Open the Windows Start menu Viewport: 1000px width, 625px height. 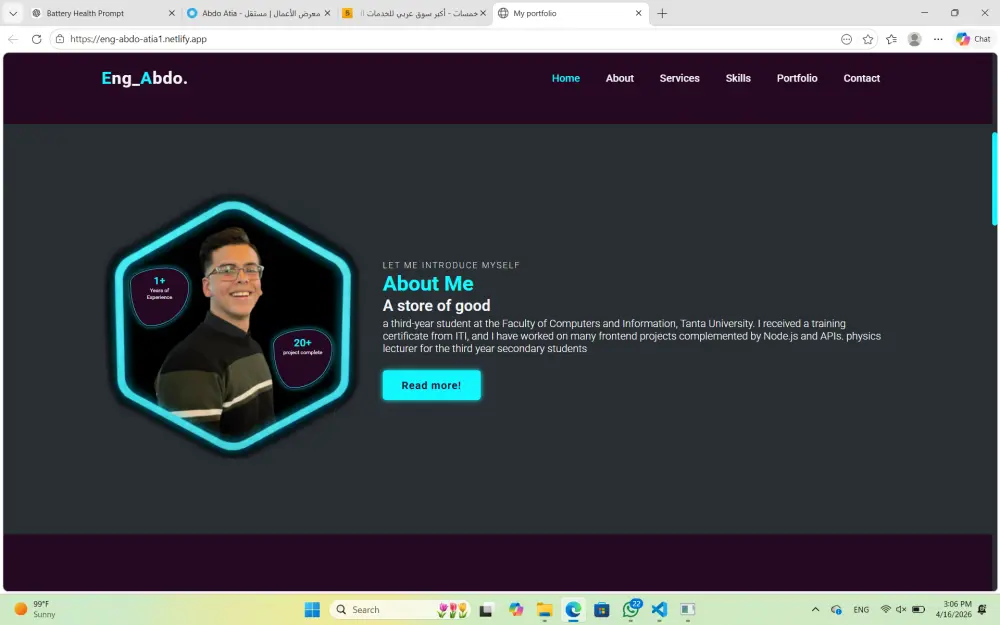coord(312,610)
